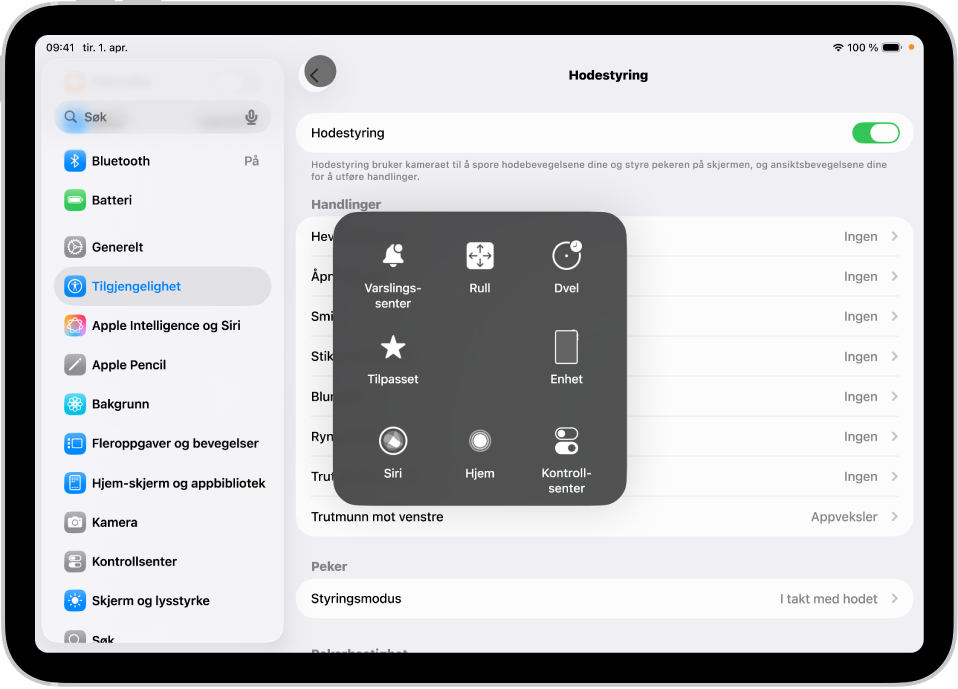Image resolution: width=958 pixels, height=689 pixels.
Task: Click the Bluetooth sidebar icon
Action: click(75, 160)
